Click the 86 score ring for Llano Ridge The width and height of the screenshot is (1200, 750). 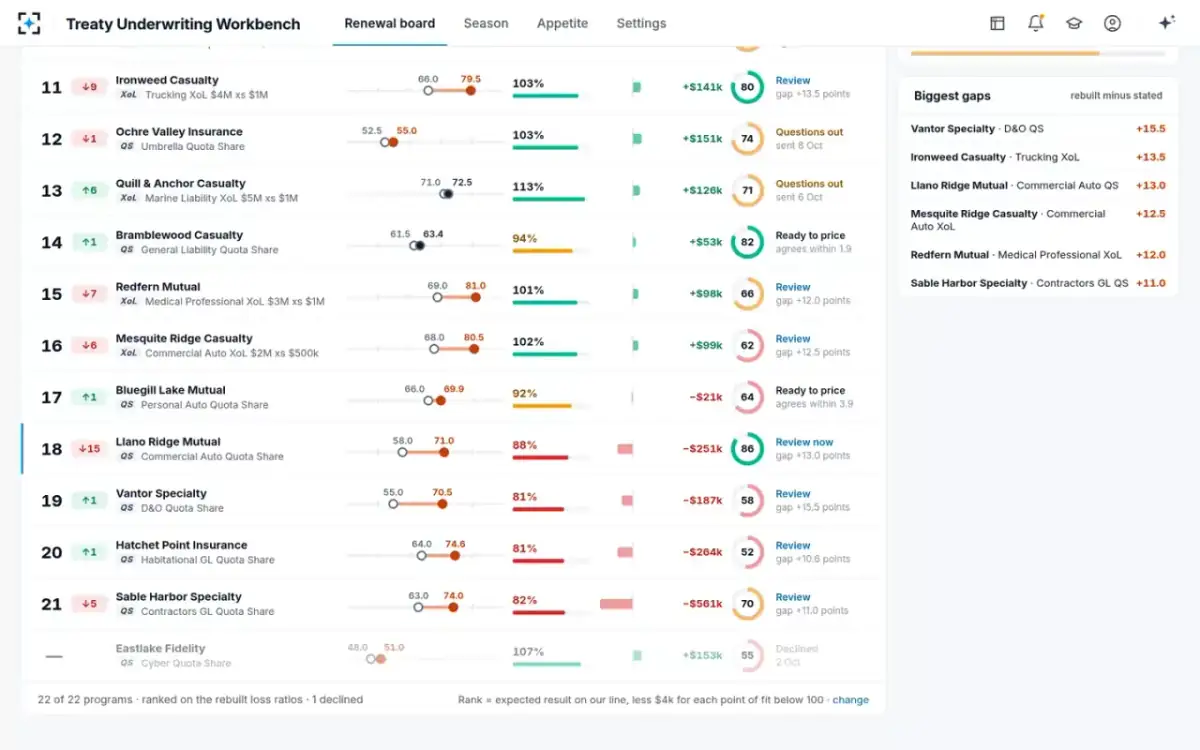pos(747,449)
